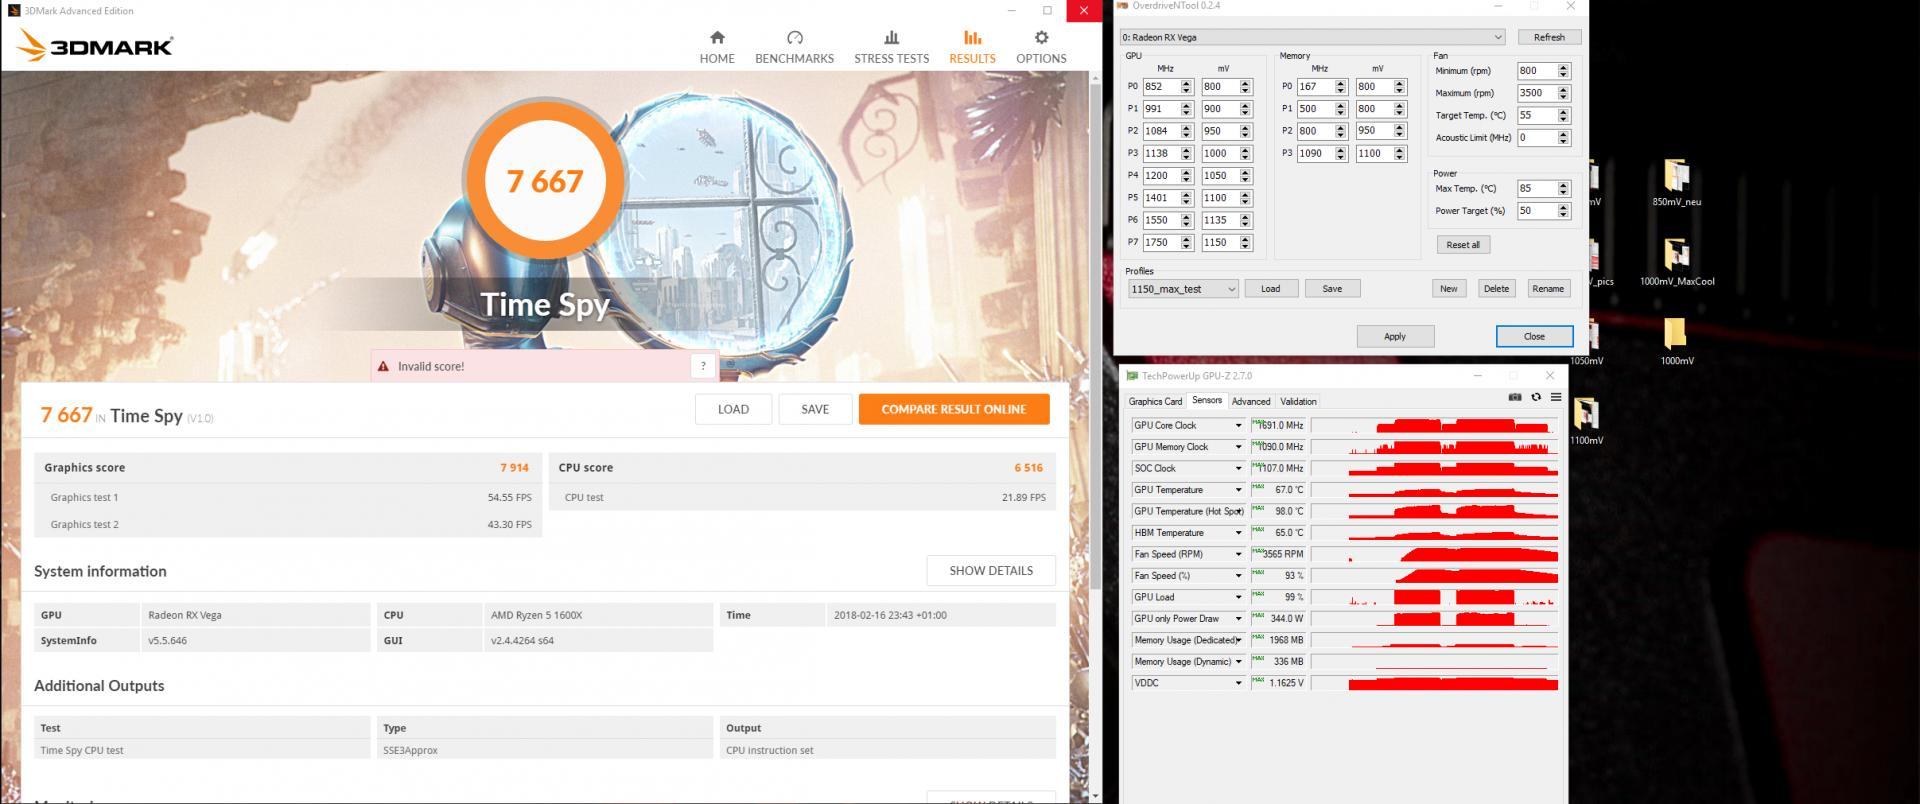Increase GPU P6 MHz with up spinner
This screenshot has width=1920, height=804.
1187,216
